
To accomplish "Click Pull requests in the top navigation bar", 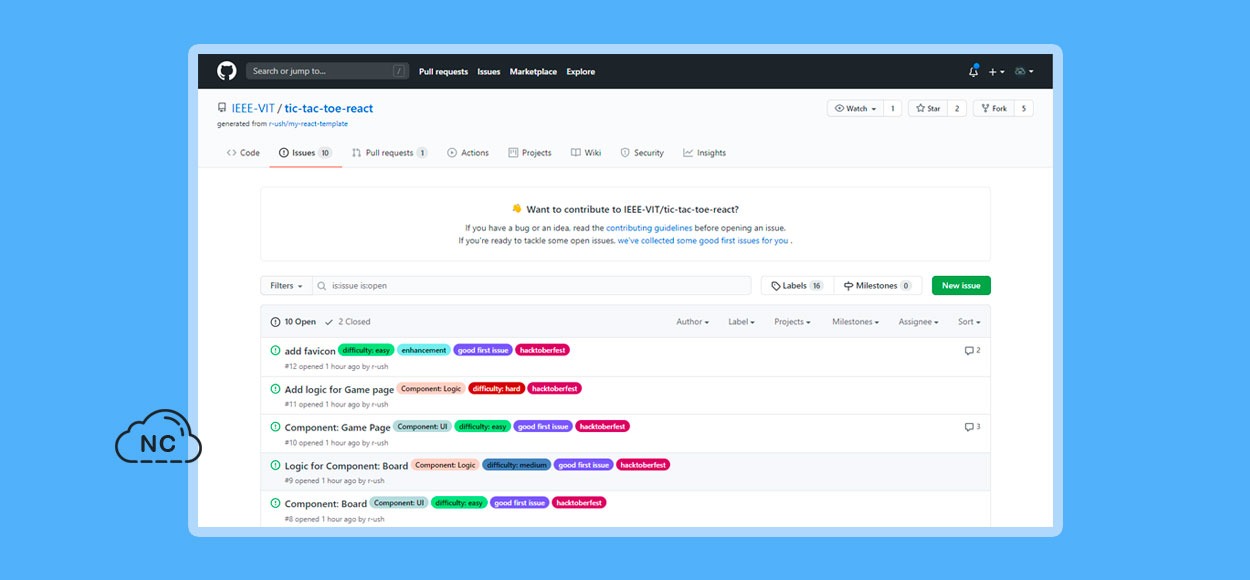I will [x=443, y=72].
